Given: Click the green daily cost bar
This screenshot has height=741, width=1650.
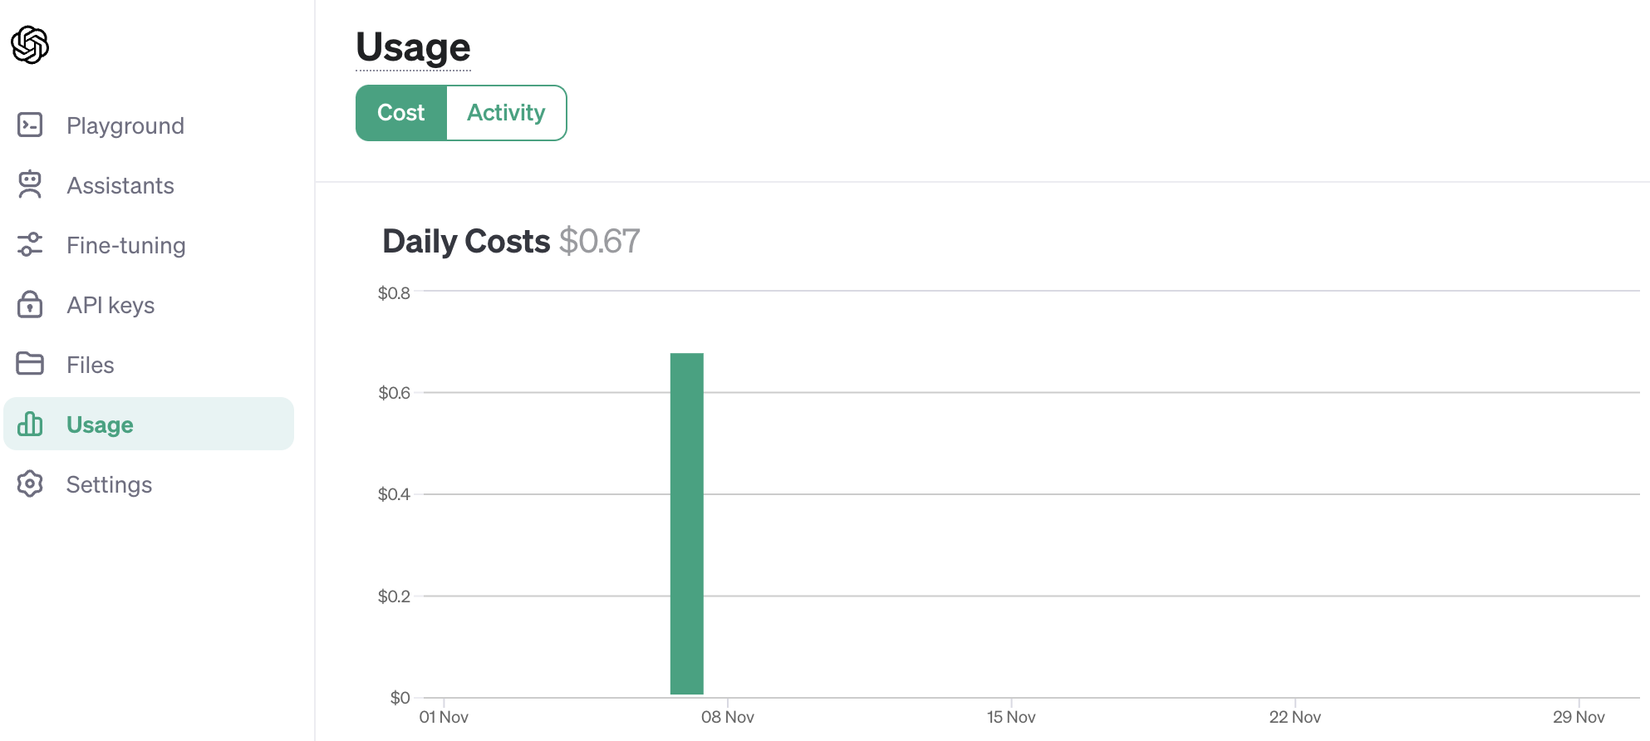Looking at the screenshot, I should point(687,523).
